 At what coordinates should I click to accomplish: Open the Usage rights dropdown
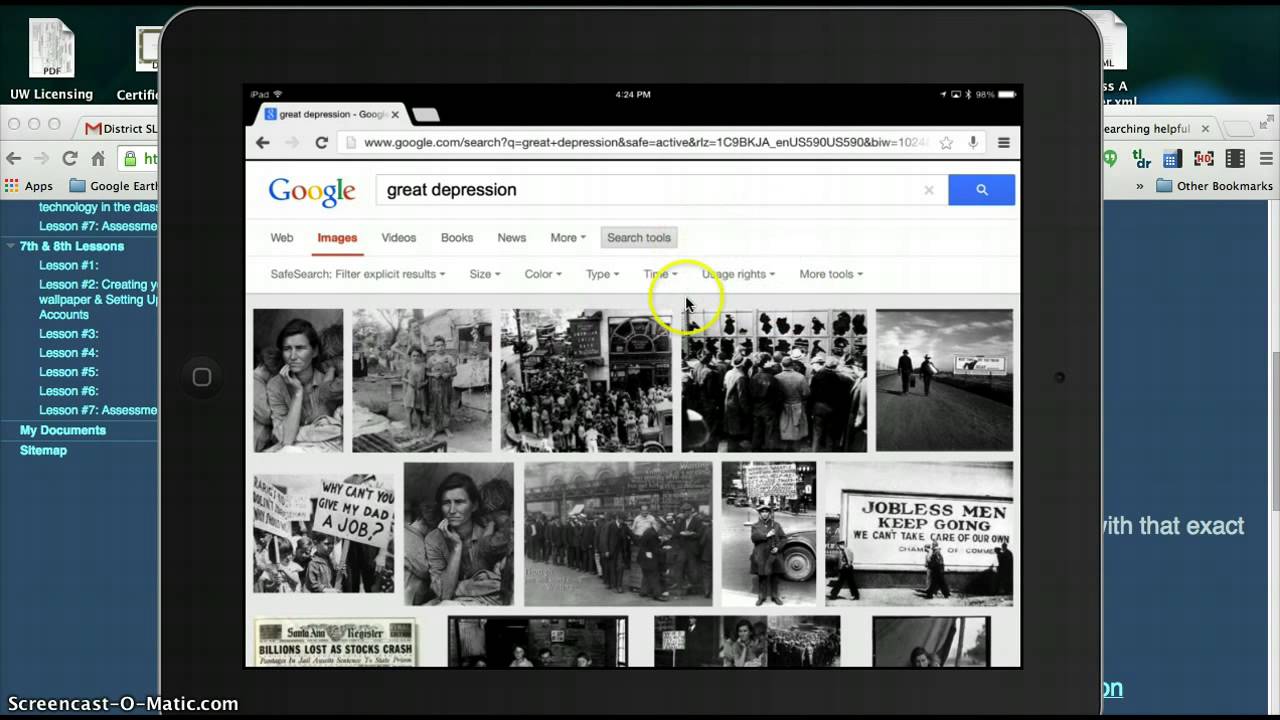738,274
